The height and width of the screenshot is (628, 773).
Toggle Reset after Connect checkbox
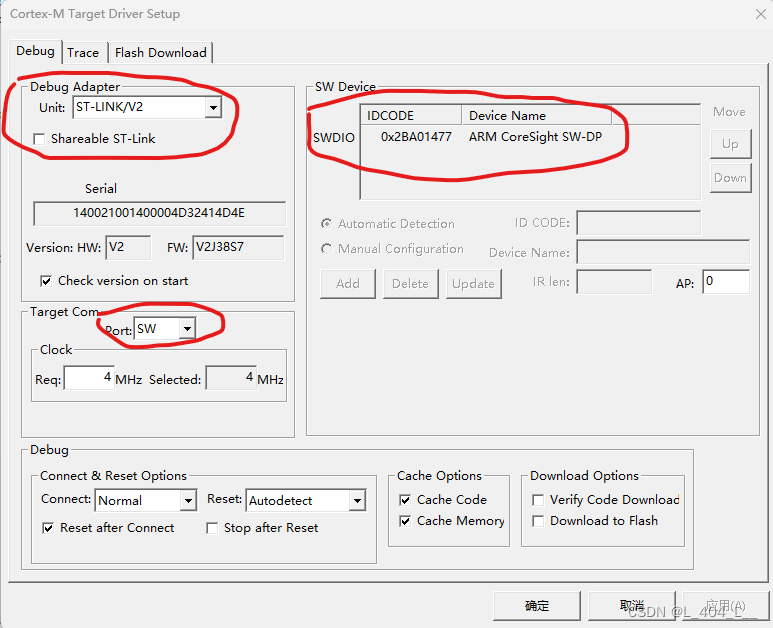pyautogui.click(x=48, y=528)
